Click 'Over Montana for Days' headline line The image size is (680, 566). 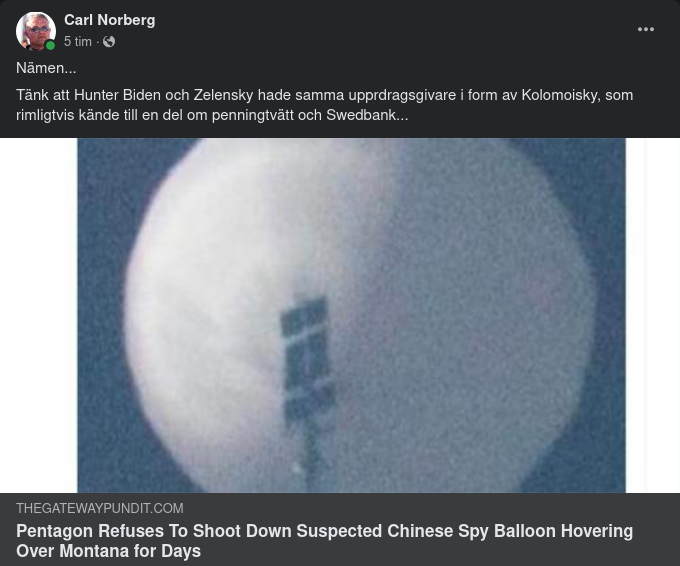click(108, 551)
